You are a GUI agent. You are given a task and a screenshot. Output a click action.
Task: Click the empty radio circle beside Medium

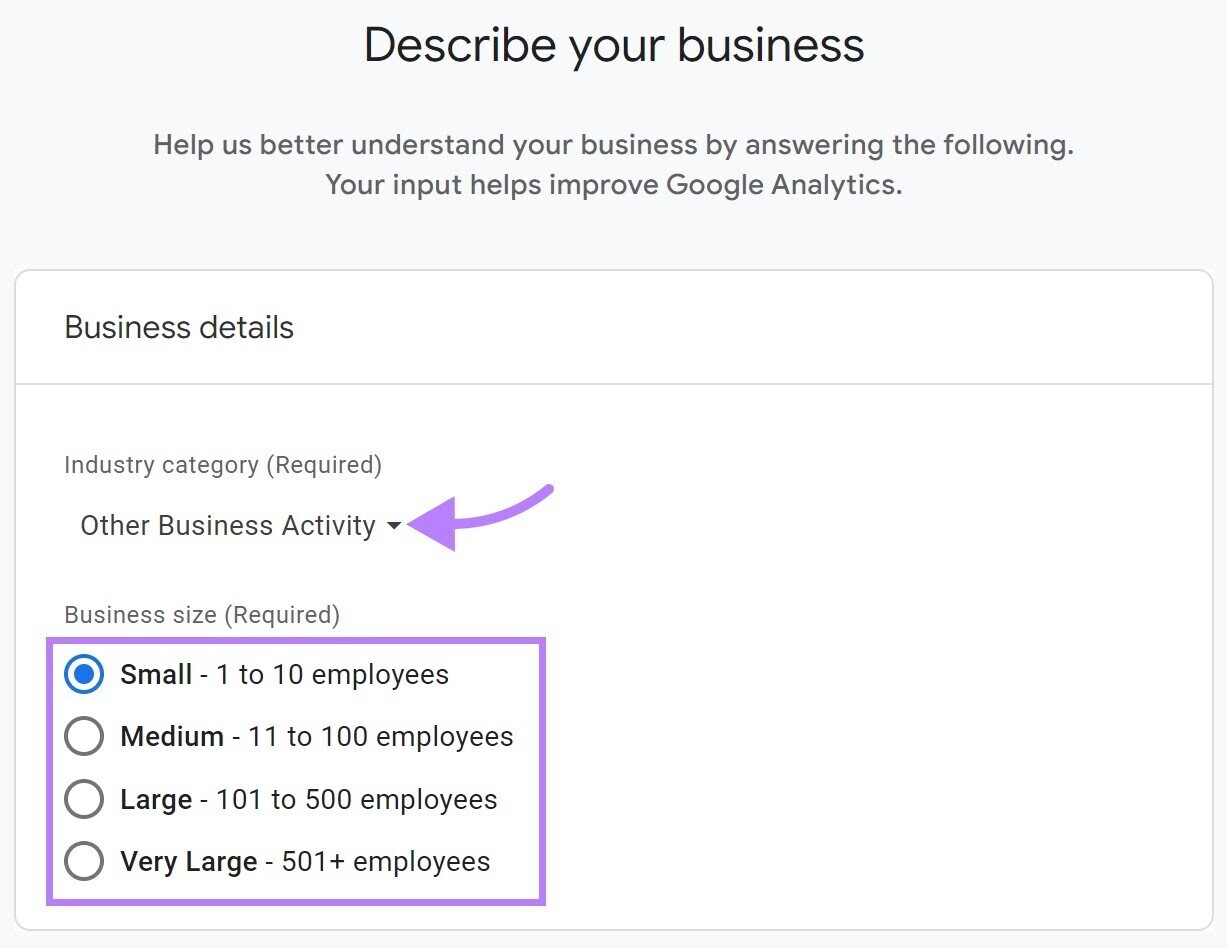click(84, 736)
